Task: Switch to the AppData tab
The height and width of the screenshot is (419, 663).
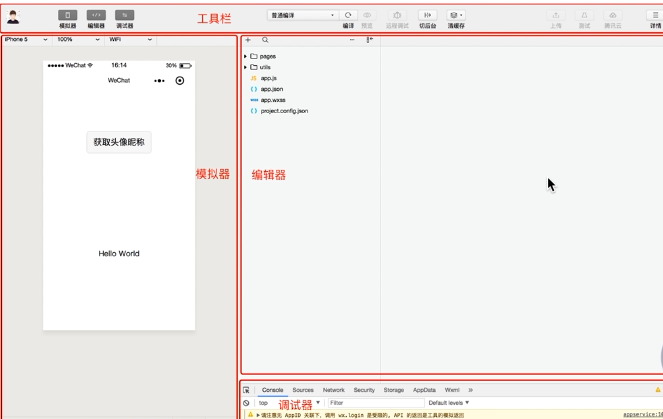Action: 424,390
